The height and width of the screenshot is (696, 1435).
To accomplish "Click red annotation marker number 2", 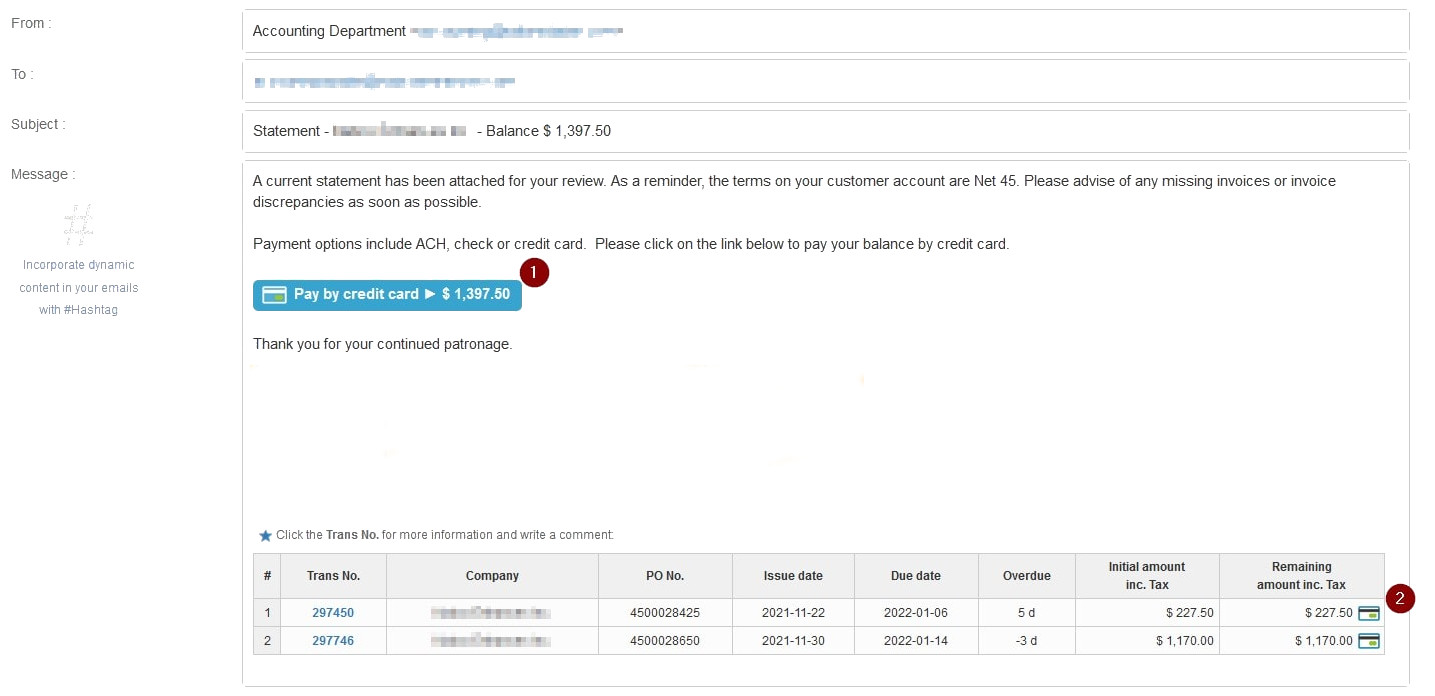I will pyautogui.click(x=1400, y=599).
